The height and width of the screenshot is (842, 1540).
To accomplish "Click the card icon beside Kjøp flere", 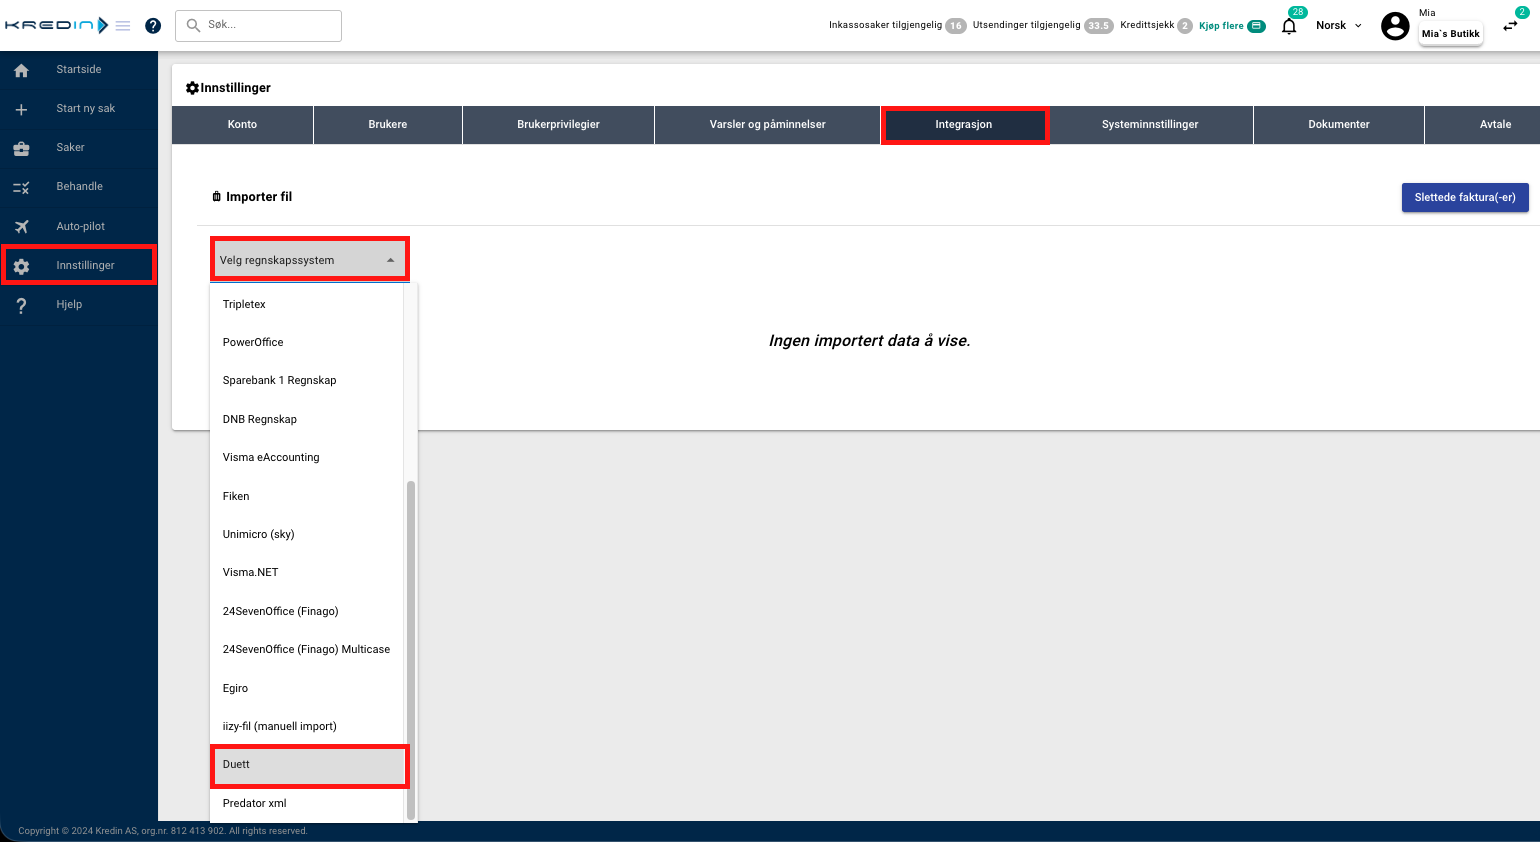I will [1257, 26].
